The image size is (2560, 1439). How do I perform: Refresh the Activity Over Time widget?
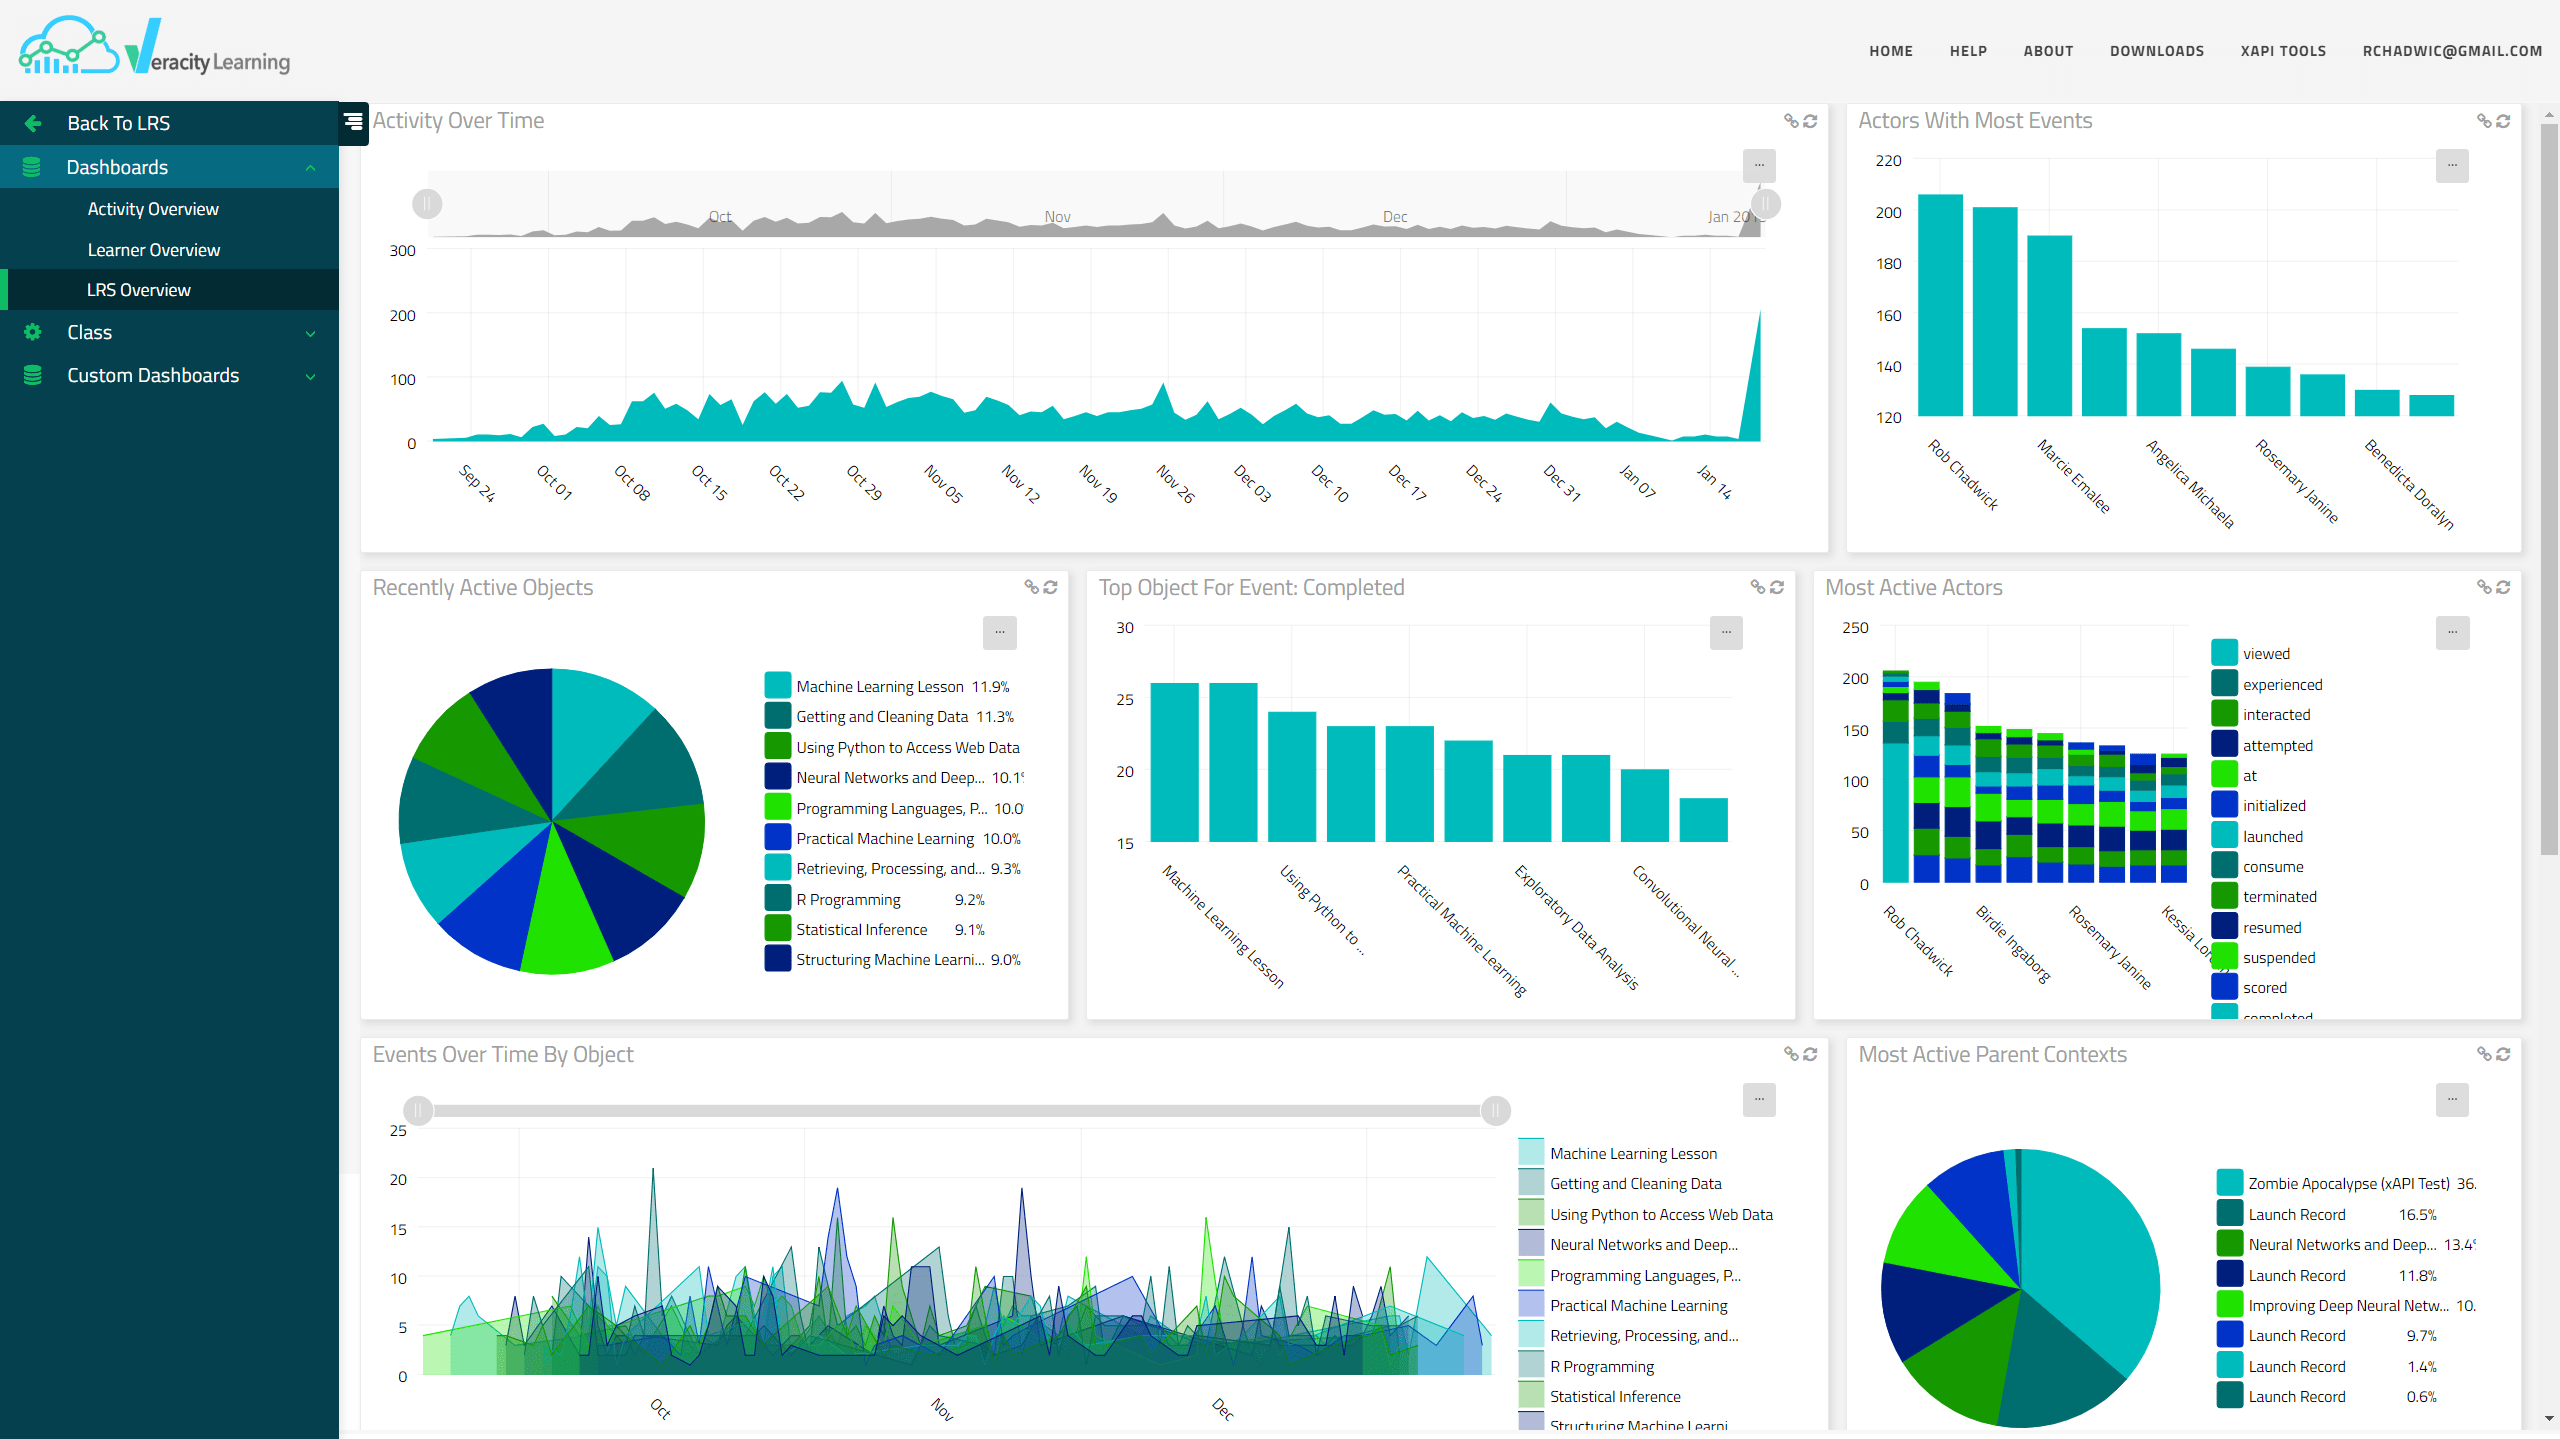(1810, 121)
